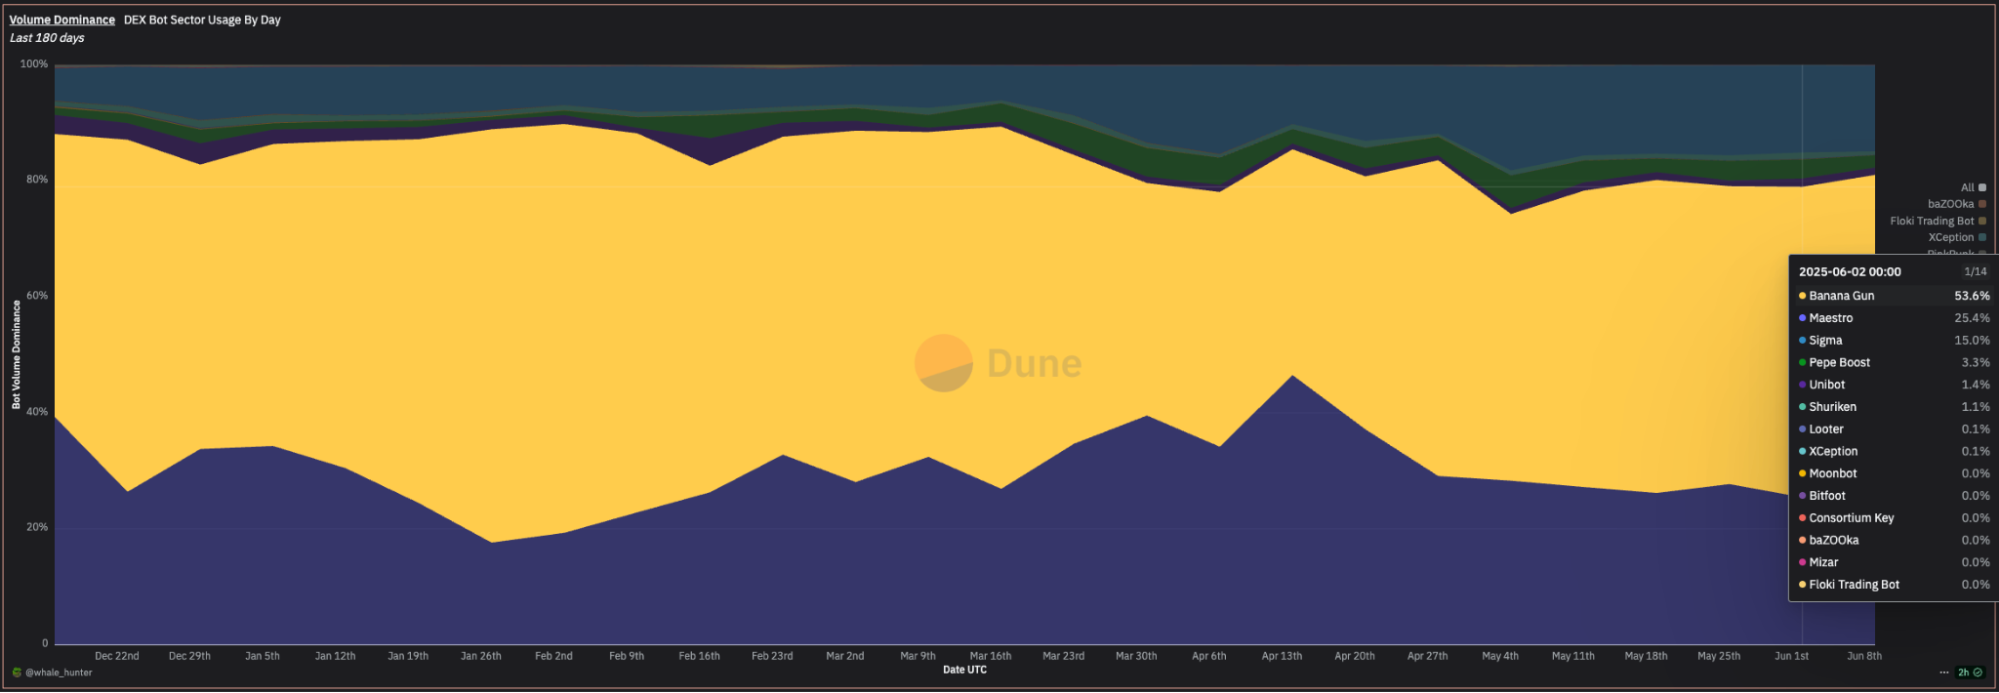This screenshot has width=1999, height=693.
Task: Click the 1/14 page indicator in tooltip
Action: tap(1975, 272)
